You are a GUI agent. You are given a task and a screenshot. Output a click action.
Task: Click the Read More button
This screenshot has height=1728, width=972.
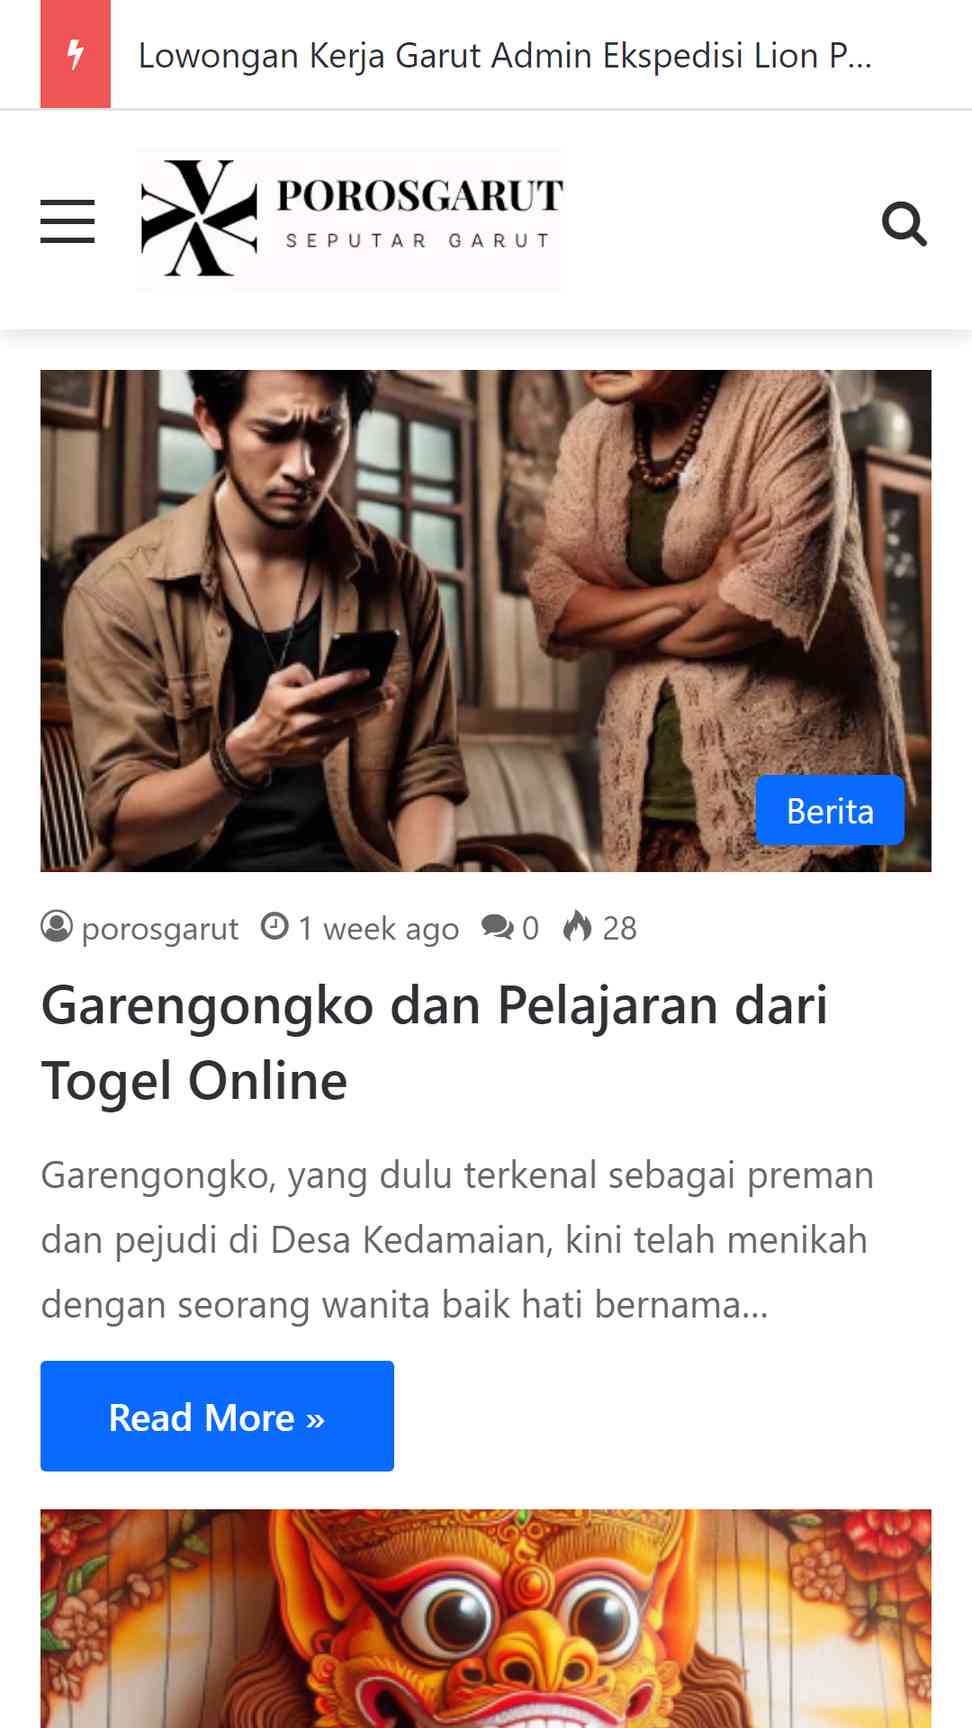(217, 1416)
